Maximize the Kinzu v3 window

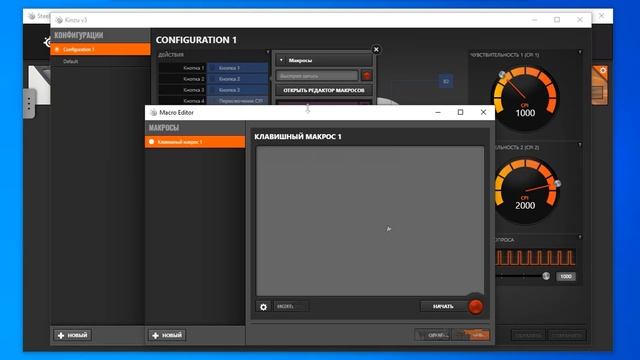click(x=557, y=20)
